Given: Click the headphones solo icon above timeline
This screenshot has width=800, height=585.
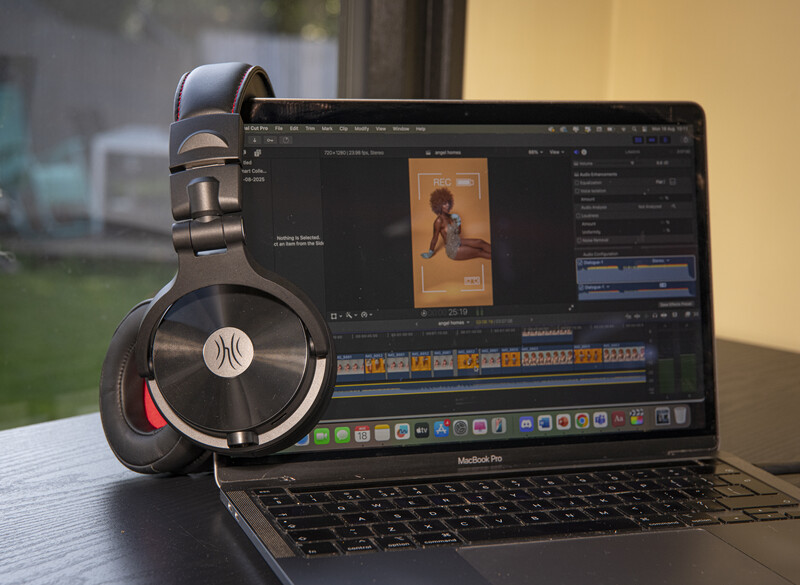Looking at the screenshot, I should click(655, 315).
